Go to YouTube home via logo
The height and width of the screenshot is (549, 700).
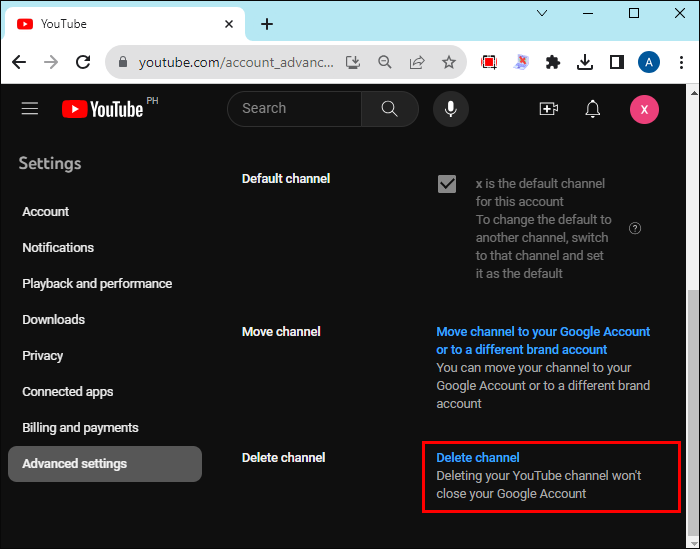103,109
